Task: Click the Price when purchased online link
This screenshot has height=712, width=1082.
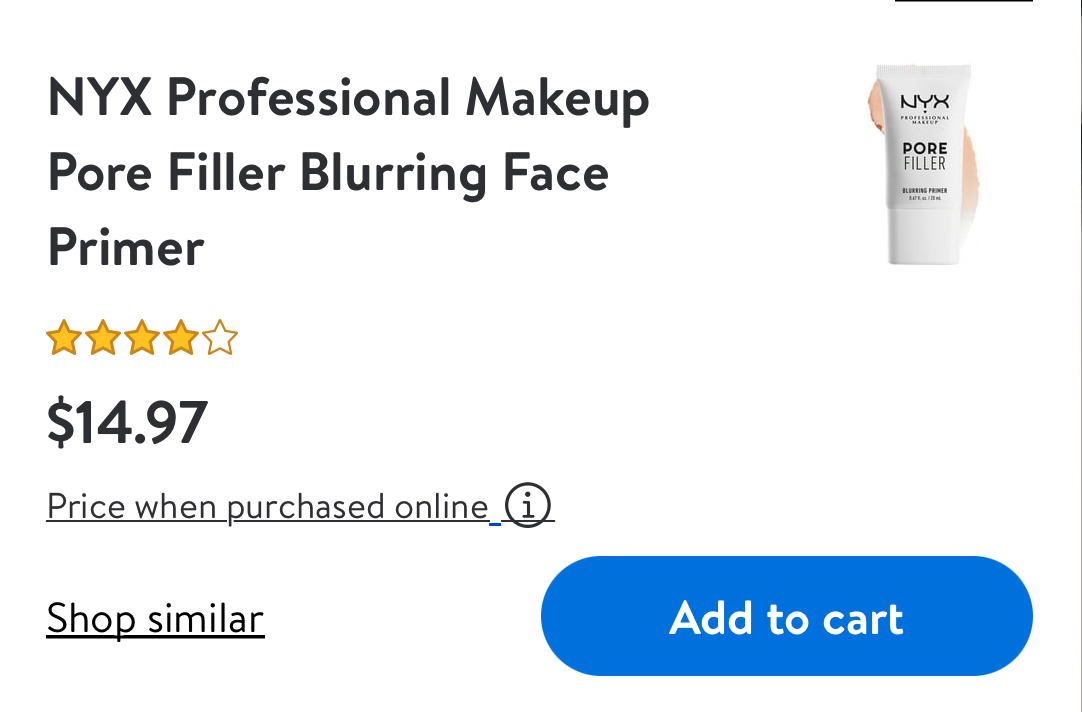Action: [x=268, y=507]
